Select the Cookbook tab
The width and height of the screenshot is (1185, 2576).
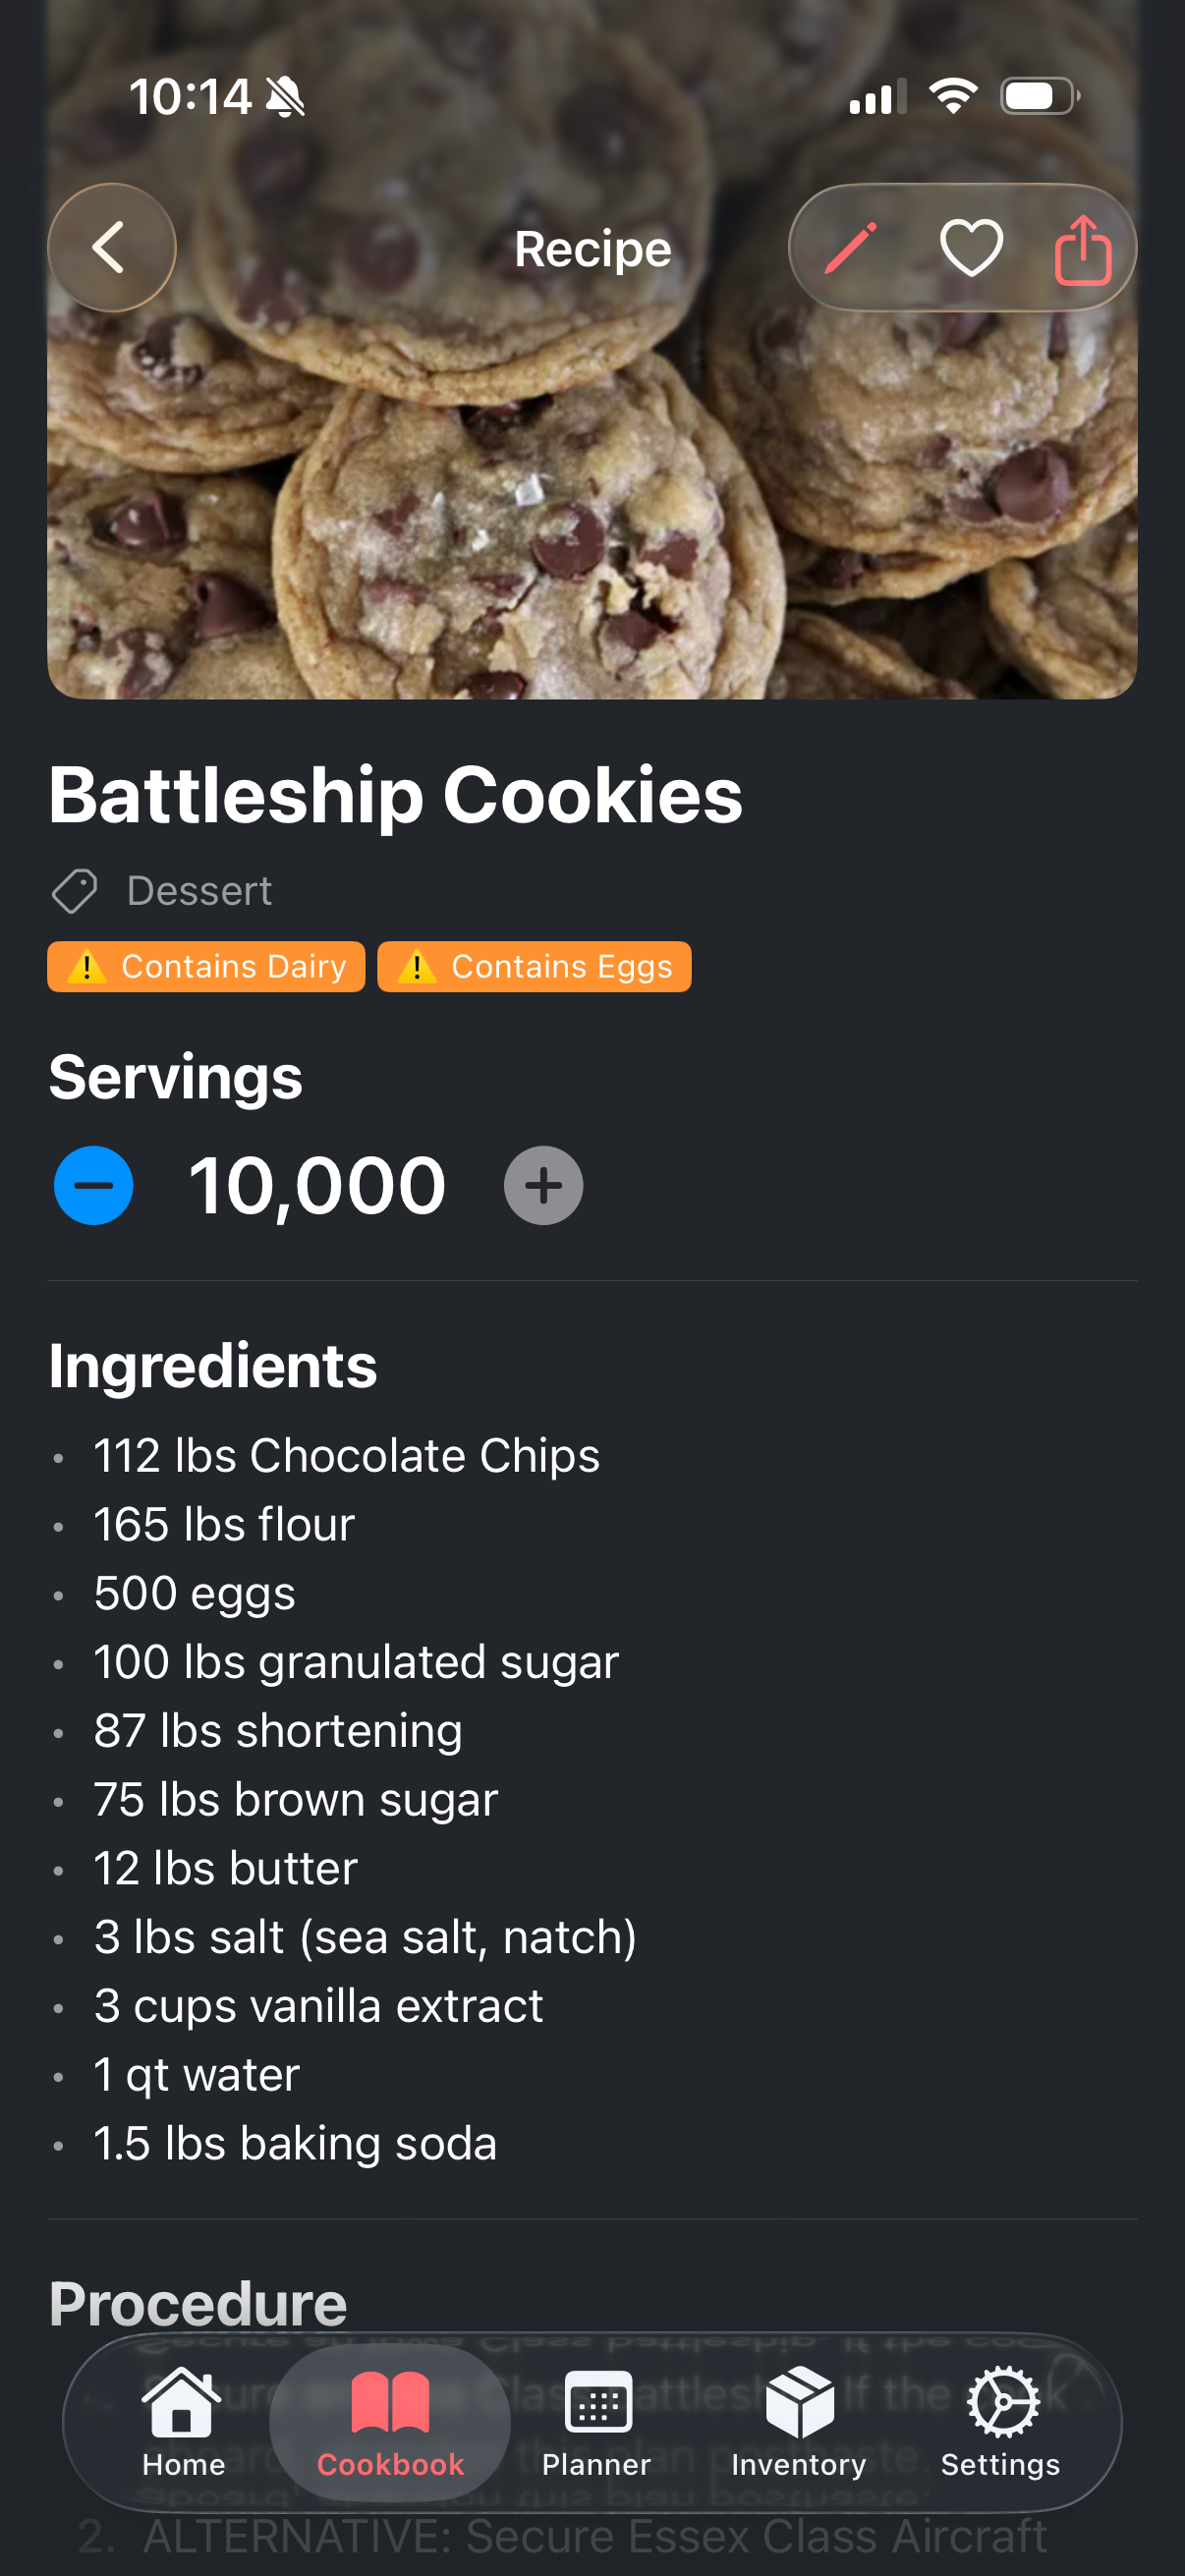tap(390, 2422)
